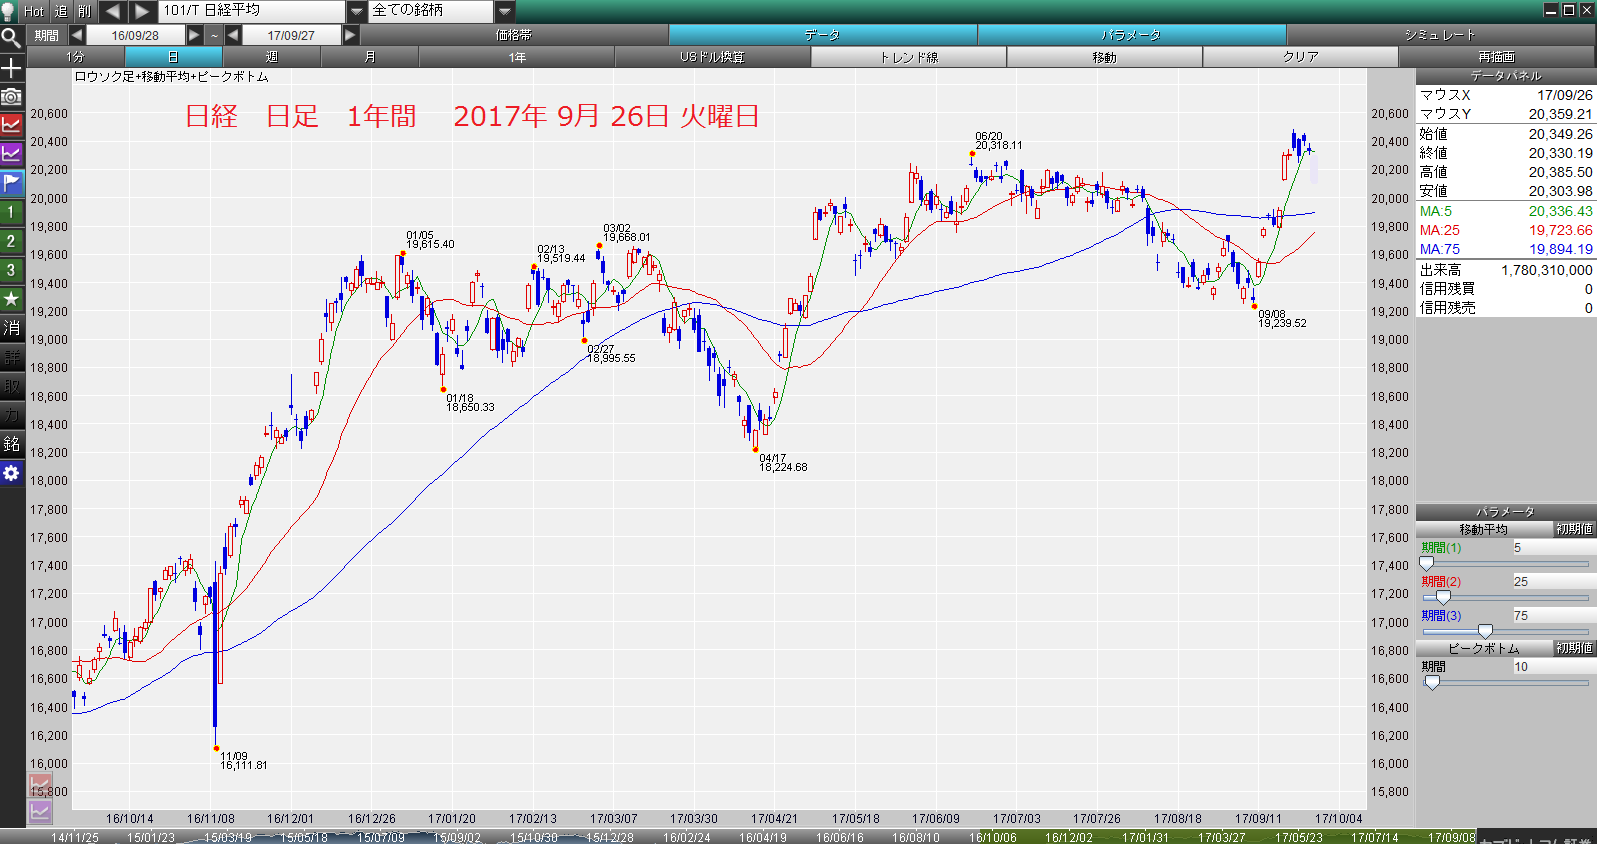Open the 全ての銘柄 filter dropdown
The image size is (1597, 844).
coord(505,11)
